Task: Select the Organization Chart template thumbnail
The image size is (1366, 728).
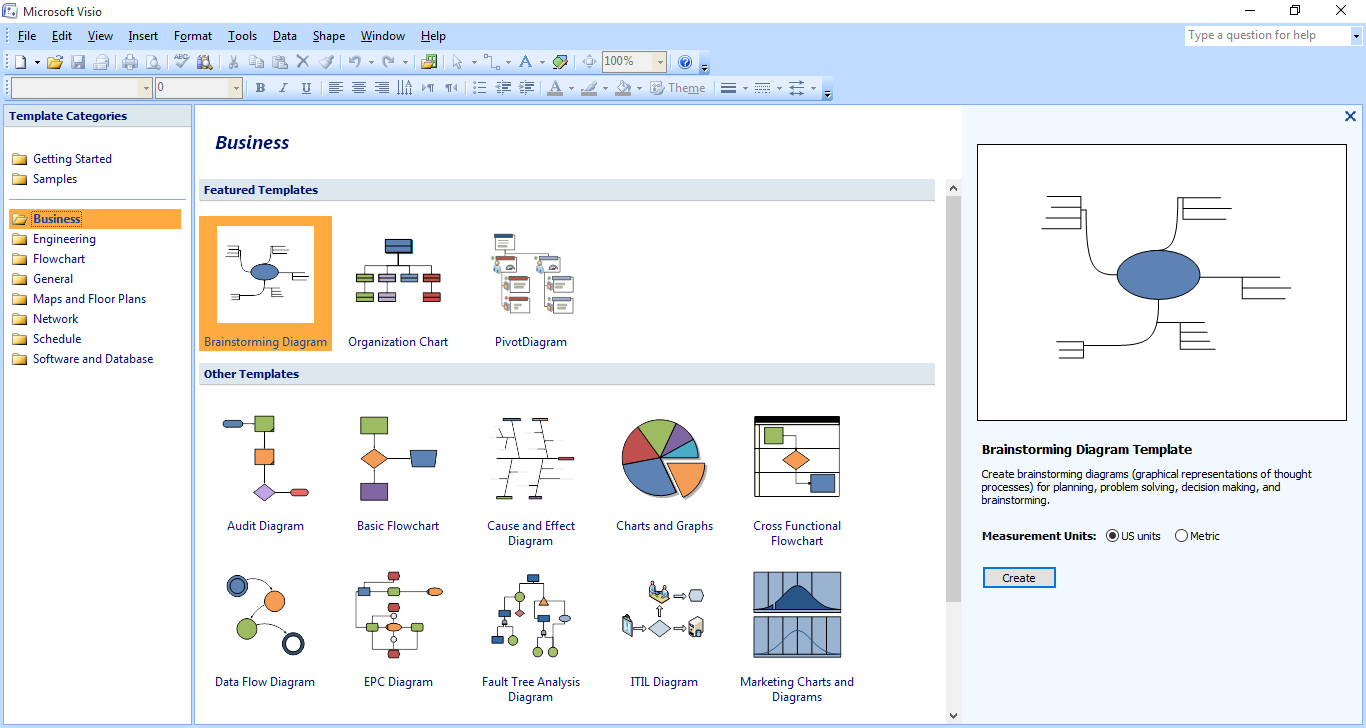Action: (x=398, y=285)
